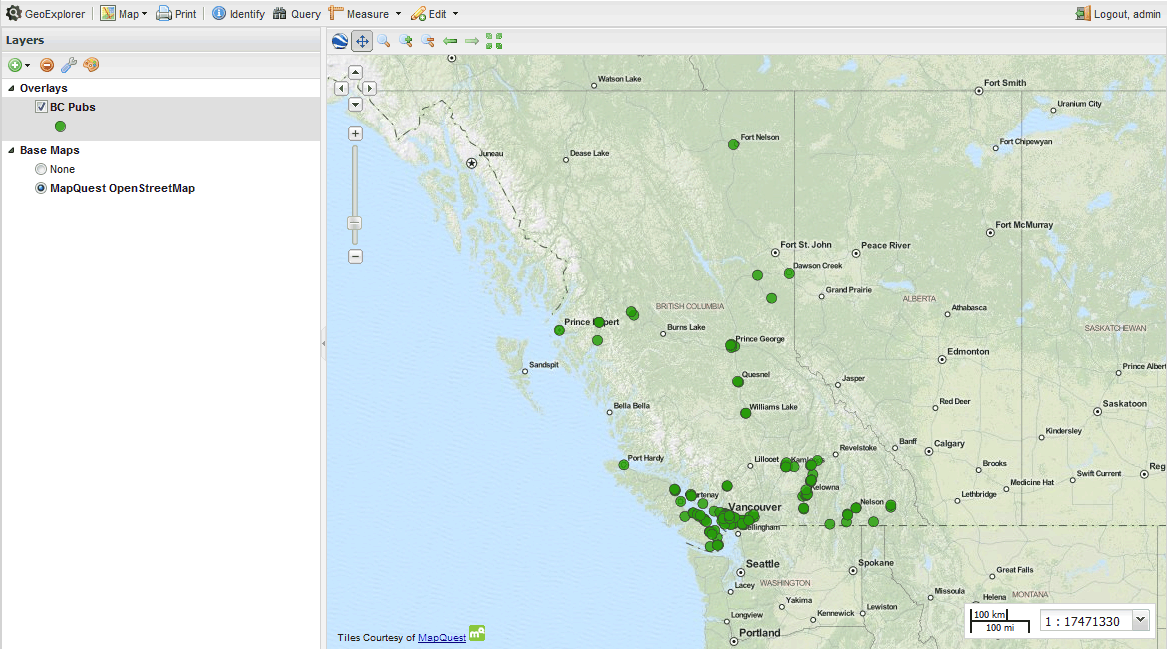Click the zoom in magnifier with plus
The width and height of the screenshot is (1167, 649).
click(x=406, y=41)
